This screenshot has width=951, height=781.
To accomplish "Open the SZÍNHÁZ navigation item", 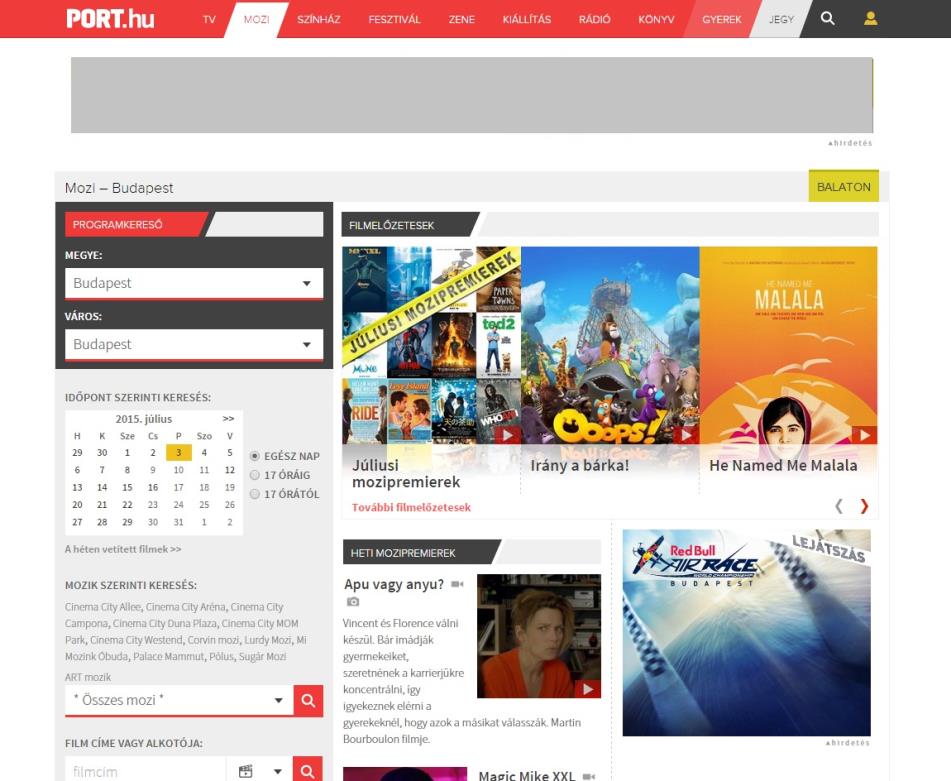I will (x=318, y=19).
